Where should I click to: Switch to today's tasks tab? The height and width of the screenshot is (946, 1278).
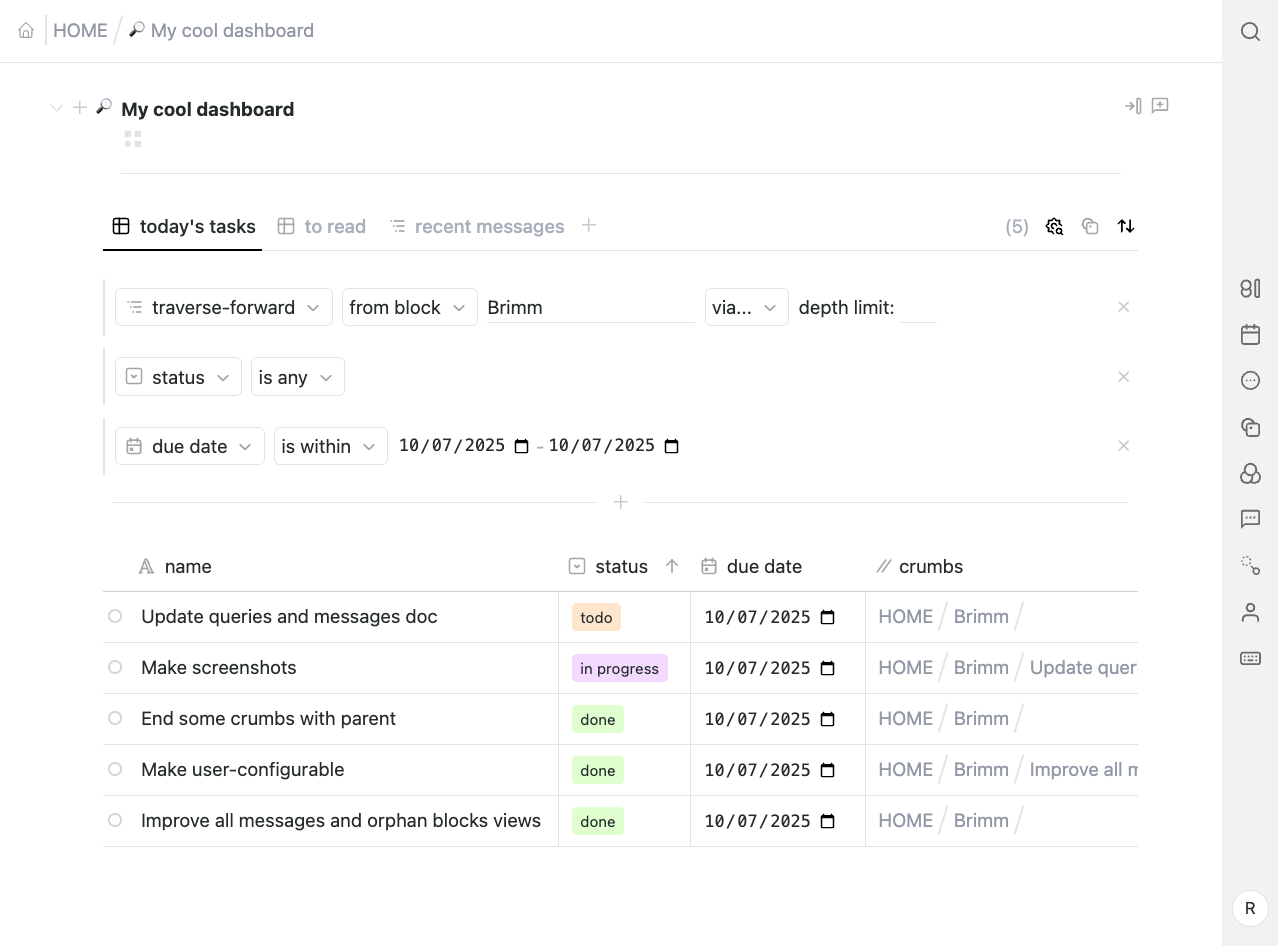[x=183, y=227]
